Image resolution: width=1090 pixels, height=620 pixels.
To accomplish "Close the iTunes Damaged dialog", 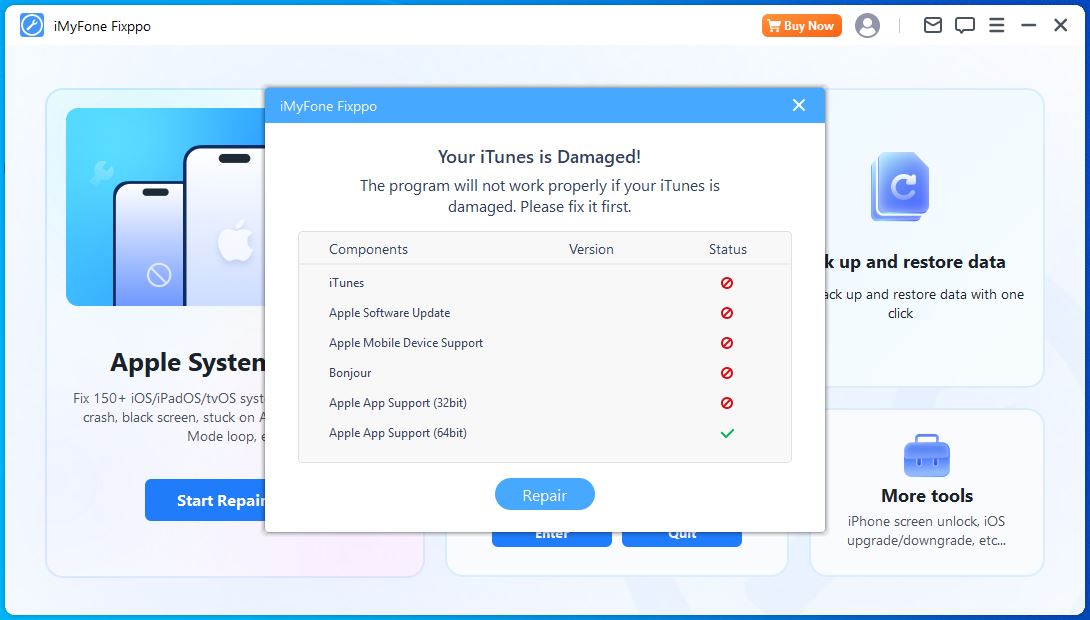I will (799, 105).
